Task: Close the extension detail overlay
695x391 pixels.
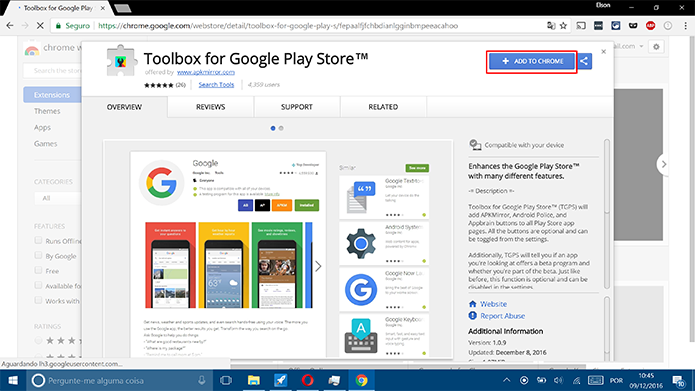Action: point(603,52)
